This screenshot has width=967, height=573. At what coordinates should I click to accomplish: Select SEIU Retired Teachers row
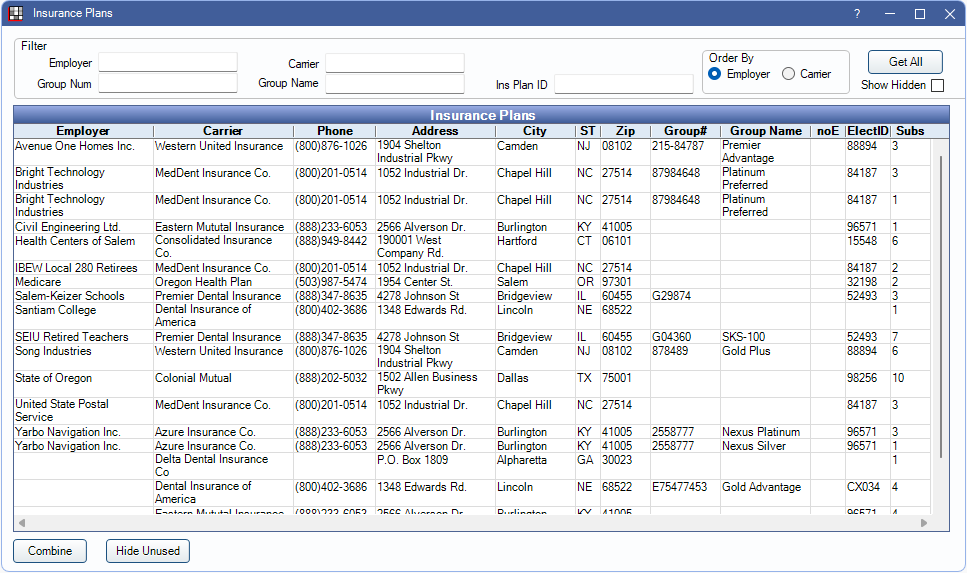point(472,337)
